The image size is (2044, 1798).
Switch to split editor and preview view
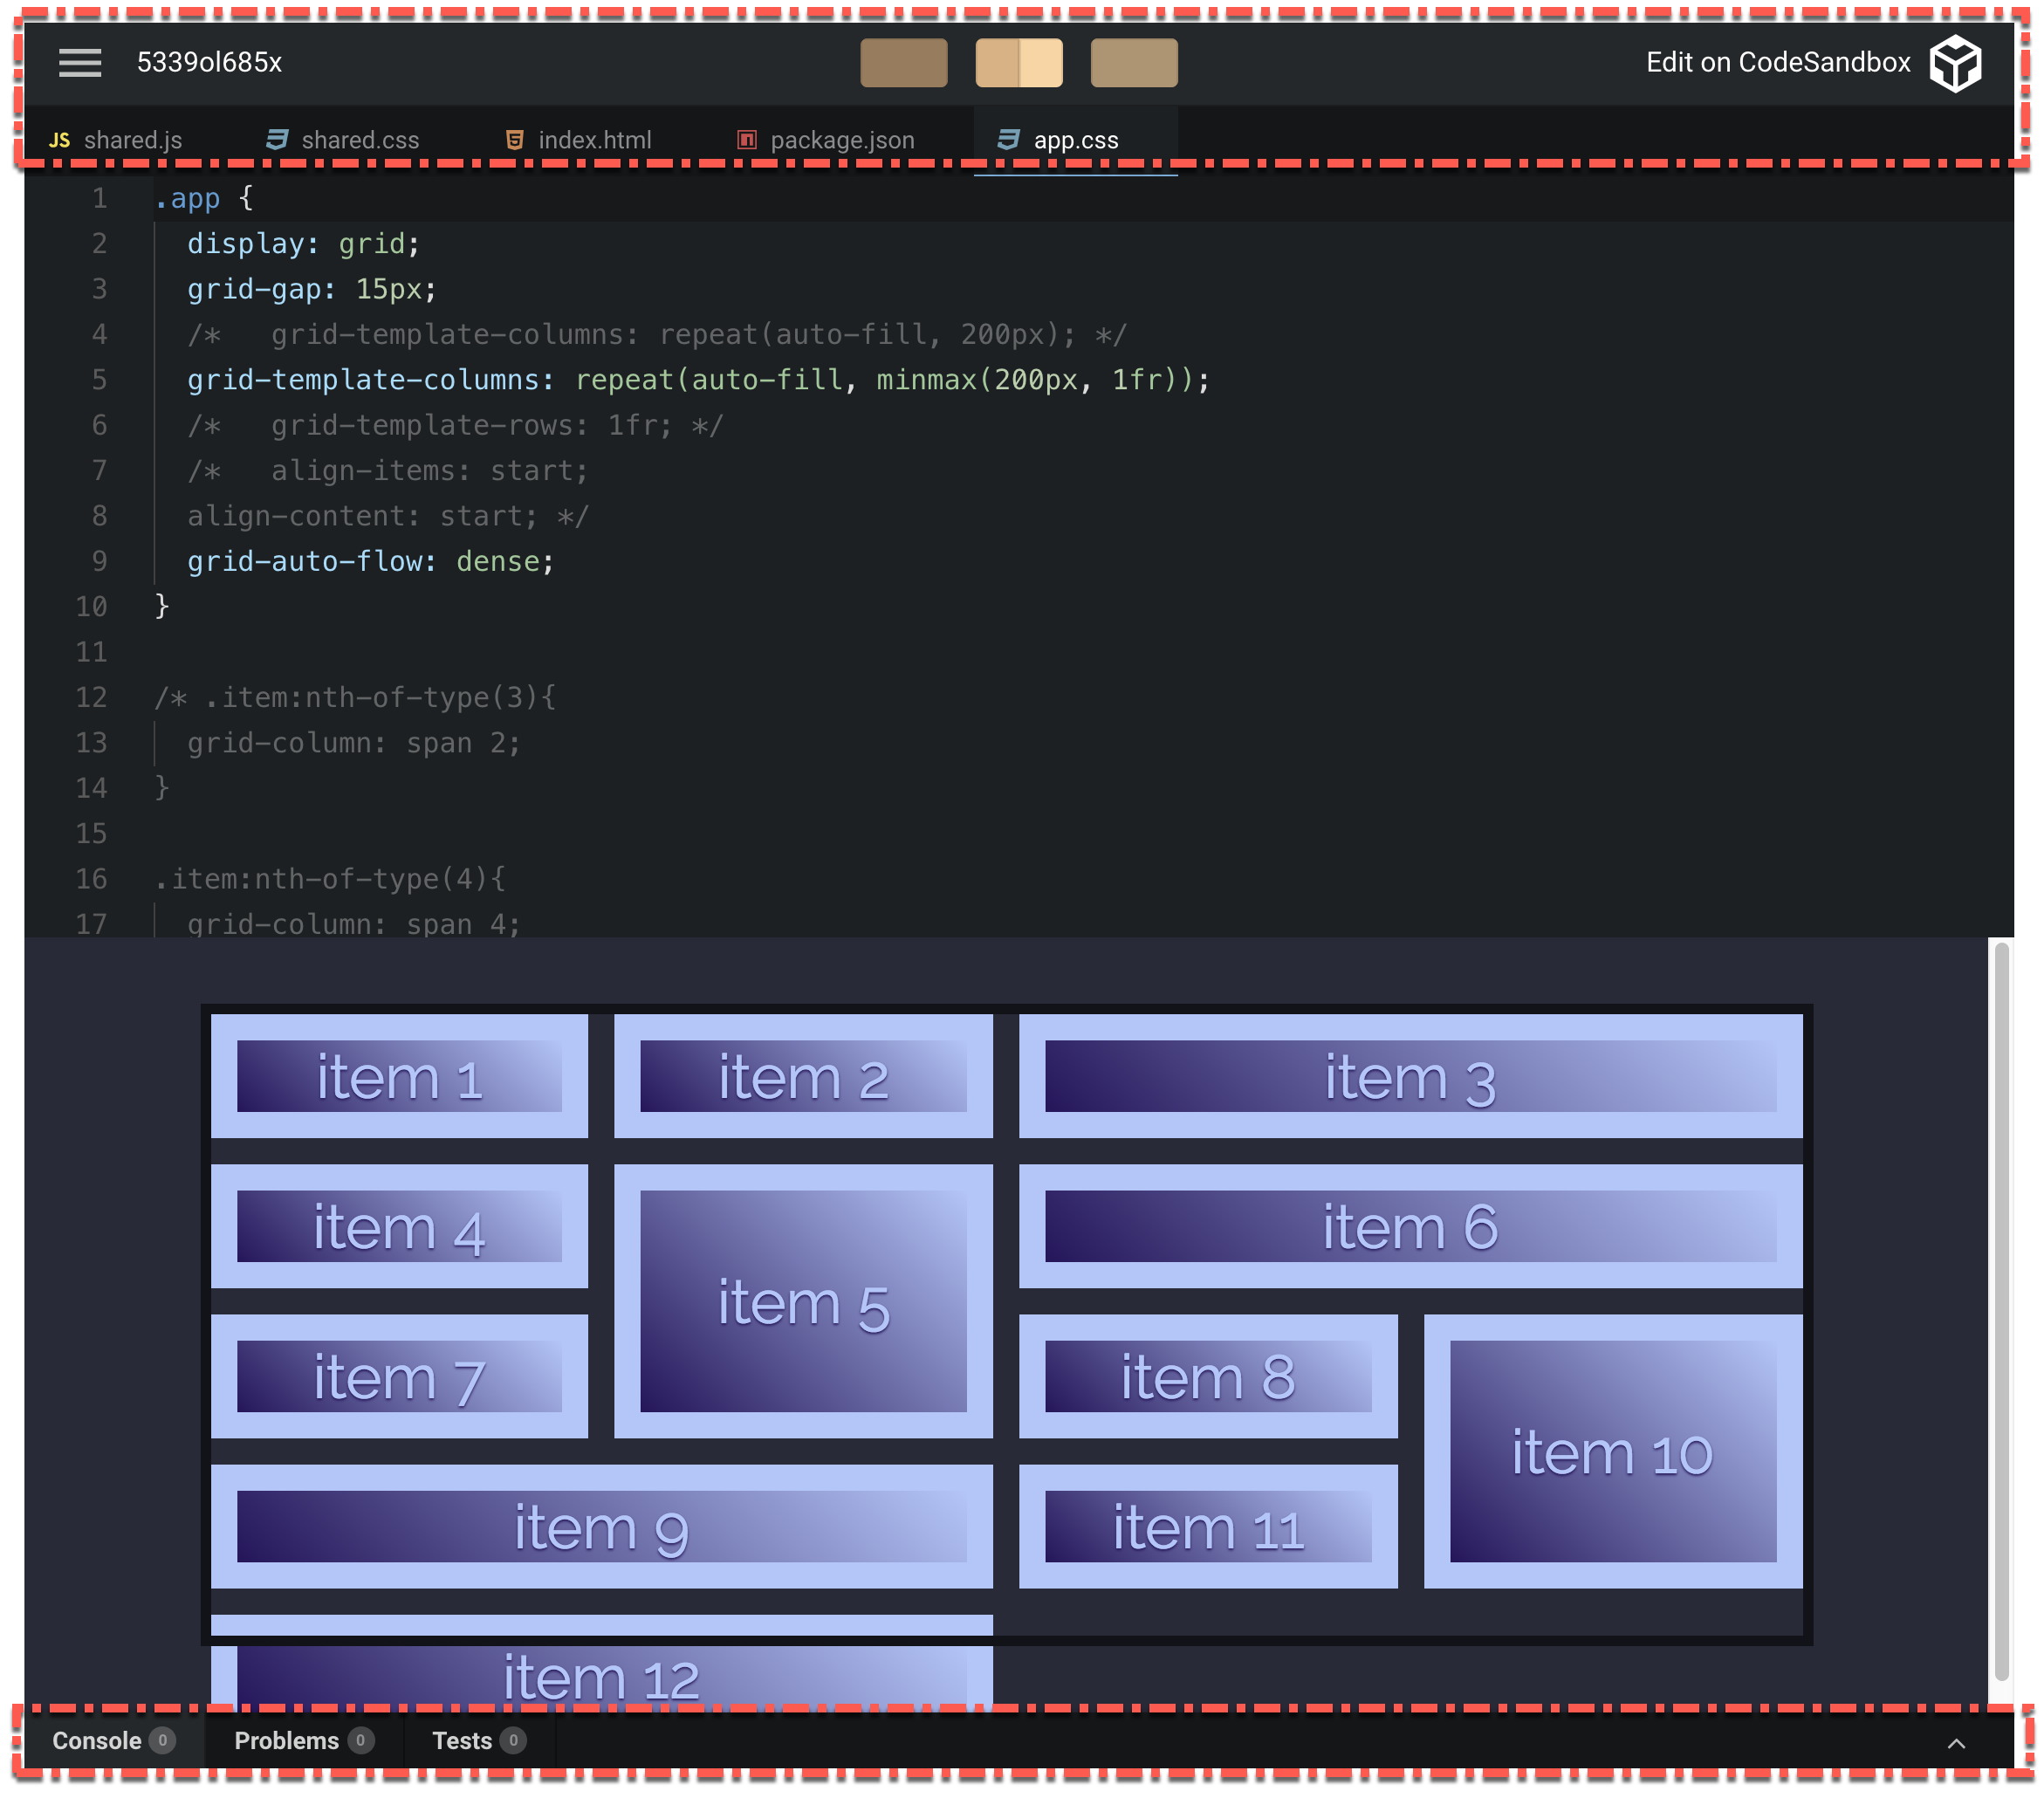(1018, 63)
